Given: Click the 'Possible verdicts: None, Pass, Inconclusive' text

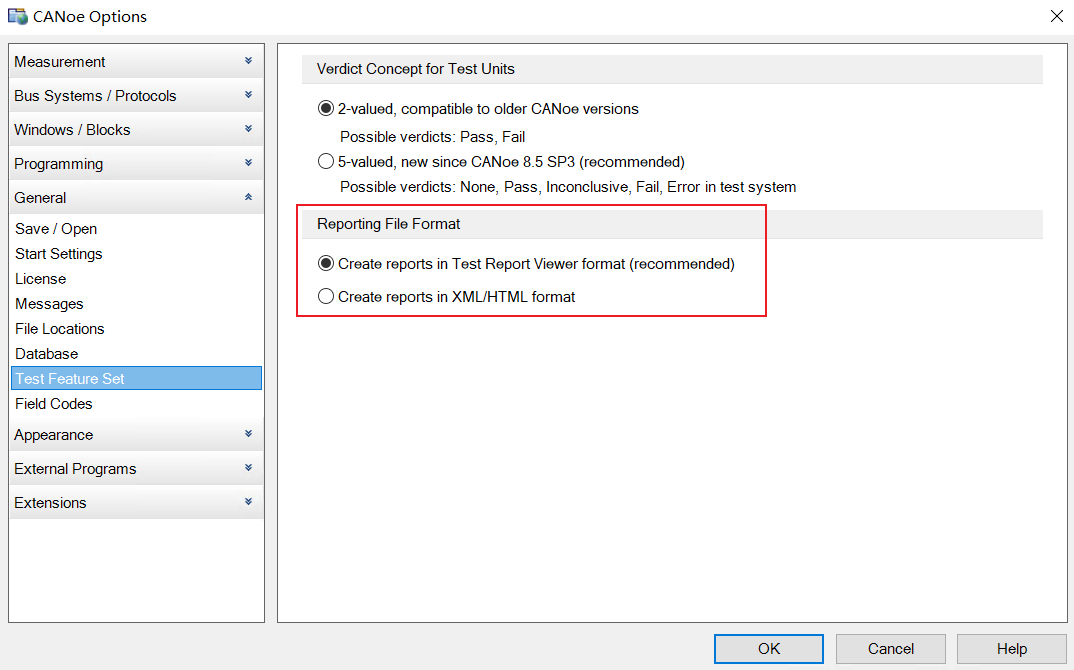Looking at the screenshot, I should [x=568, y=187].
